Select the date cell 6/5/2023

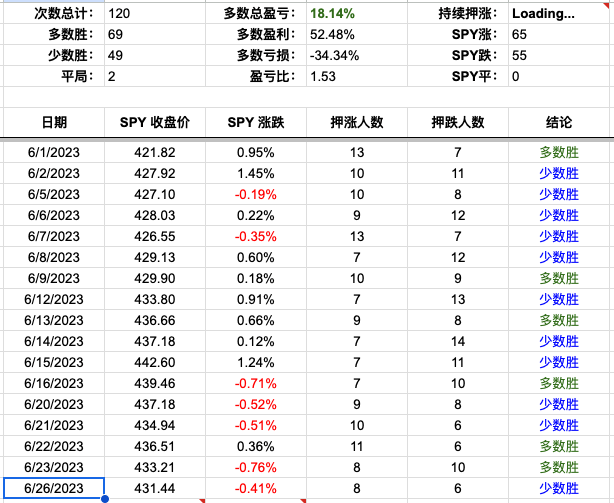[54, 195]
